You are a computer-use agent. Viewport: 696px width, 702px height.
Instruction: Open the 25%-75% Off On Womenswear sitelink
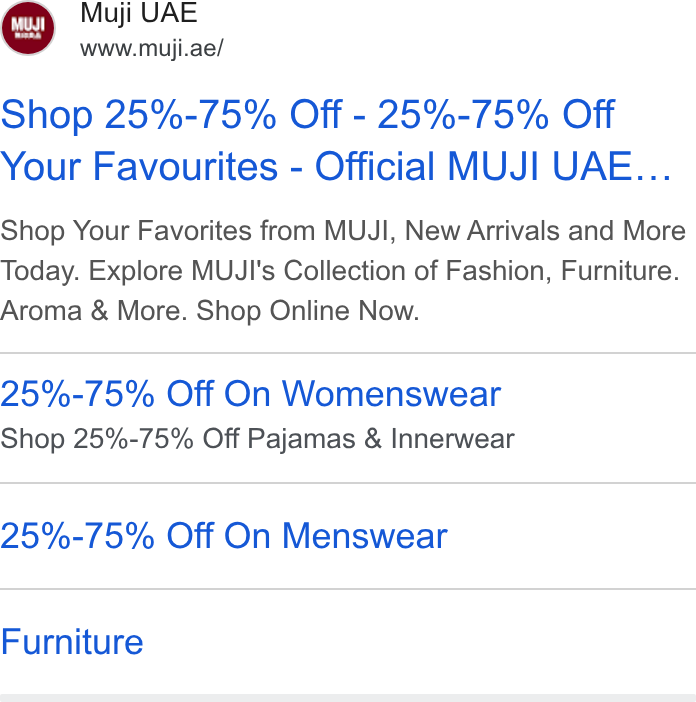click(251, 394)
